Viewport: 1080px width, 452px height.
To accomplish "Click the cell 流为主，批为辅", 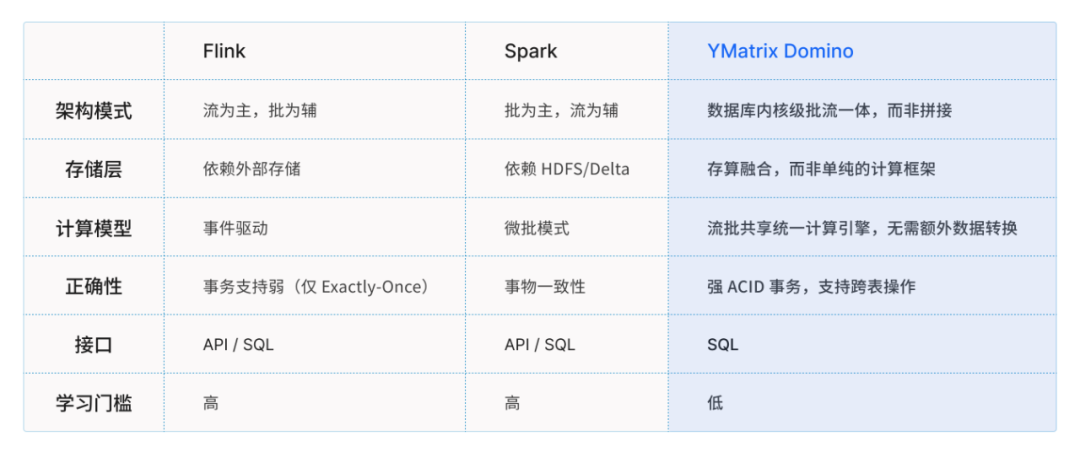I will point(260,111).
